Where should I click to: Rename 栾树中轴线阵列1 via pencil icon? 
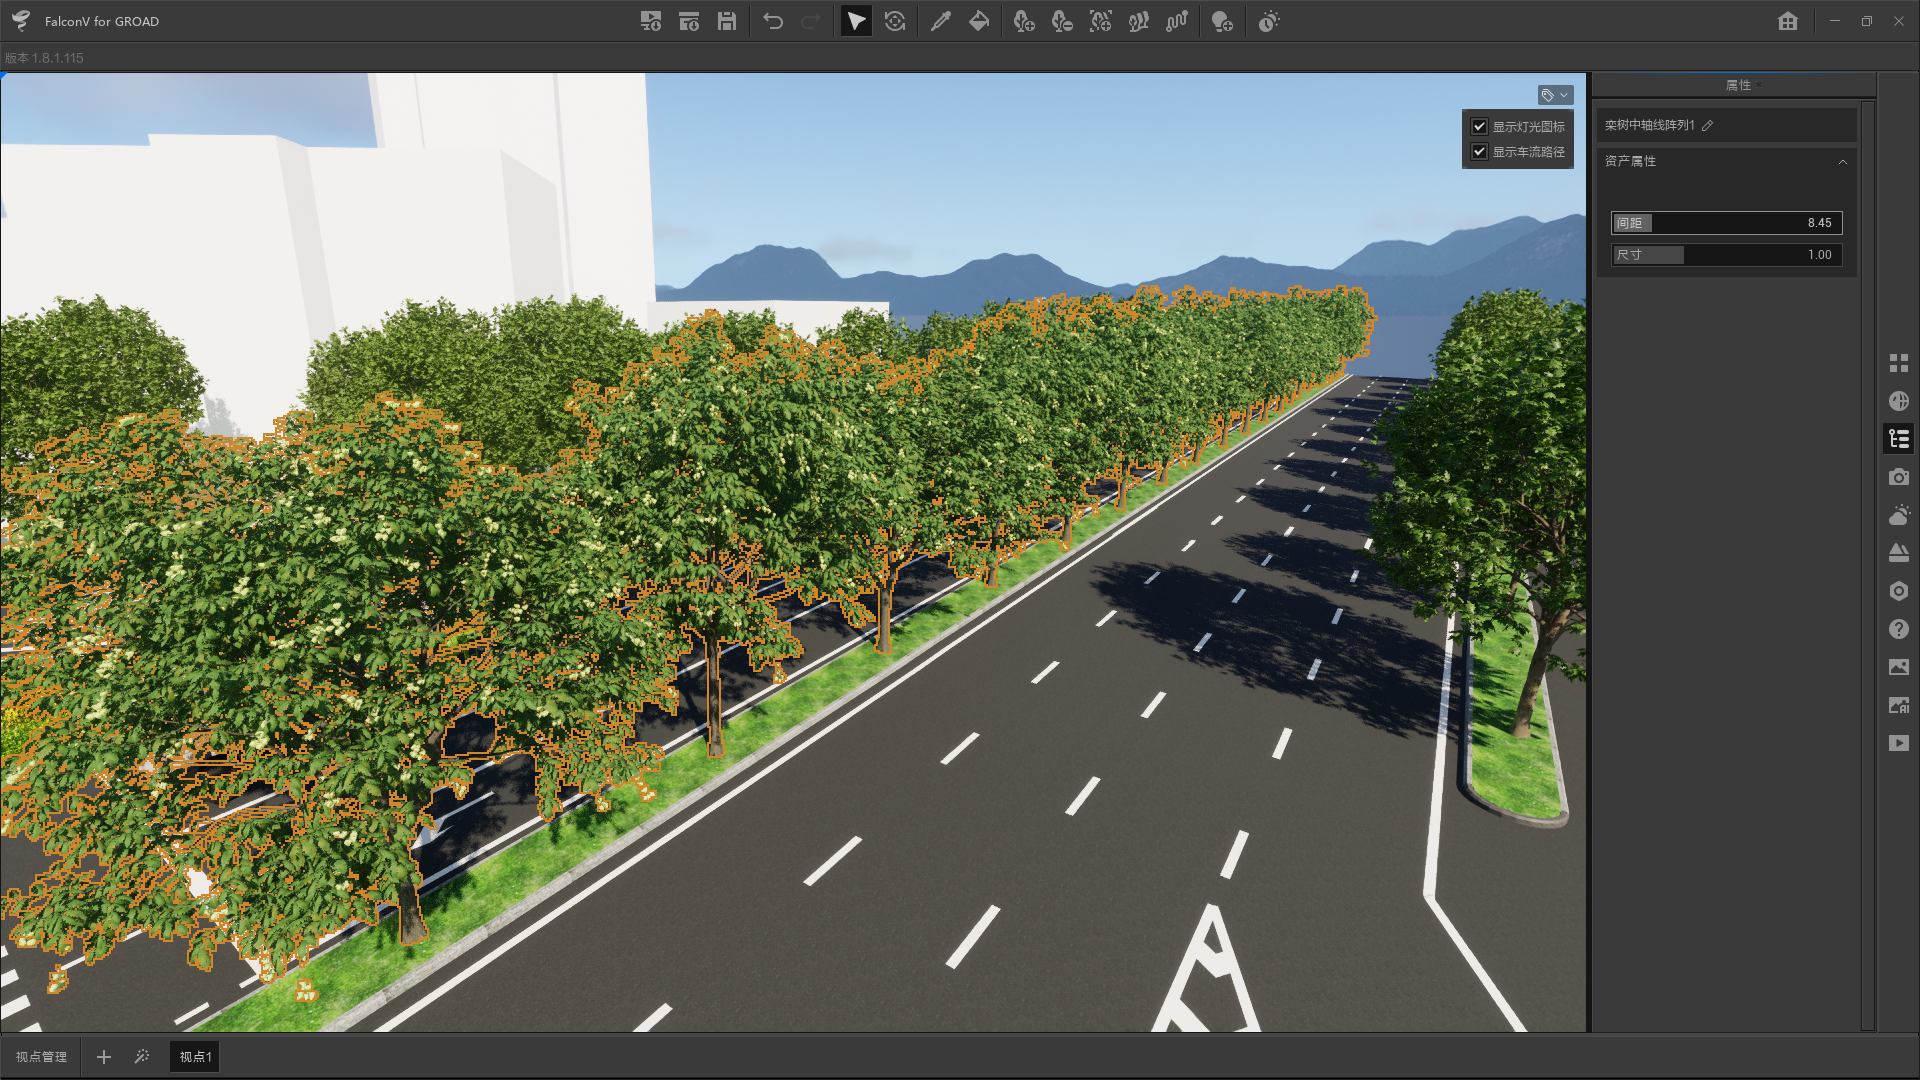(1707, 125)
